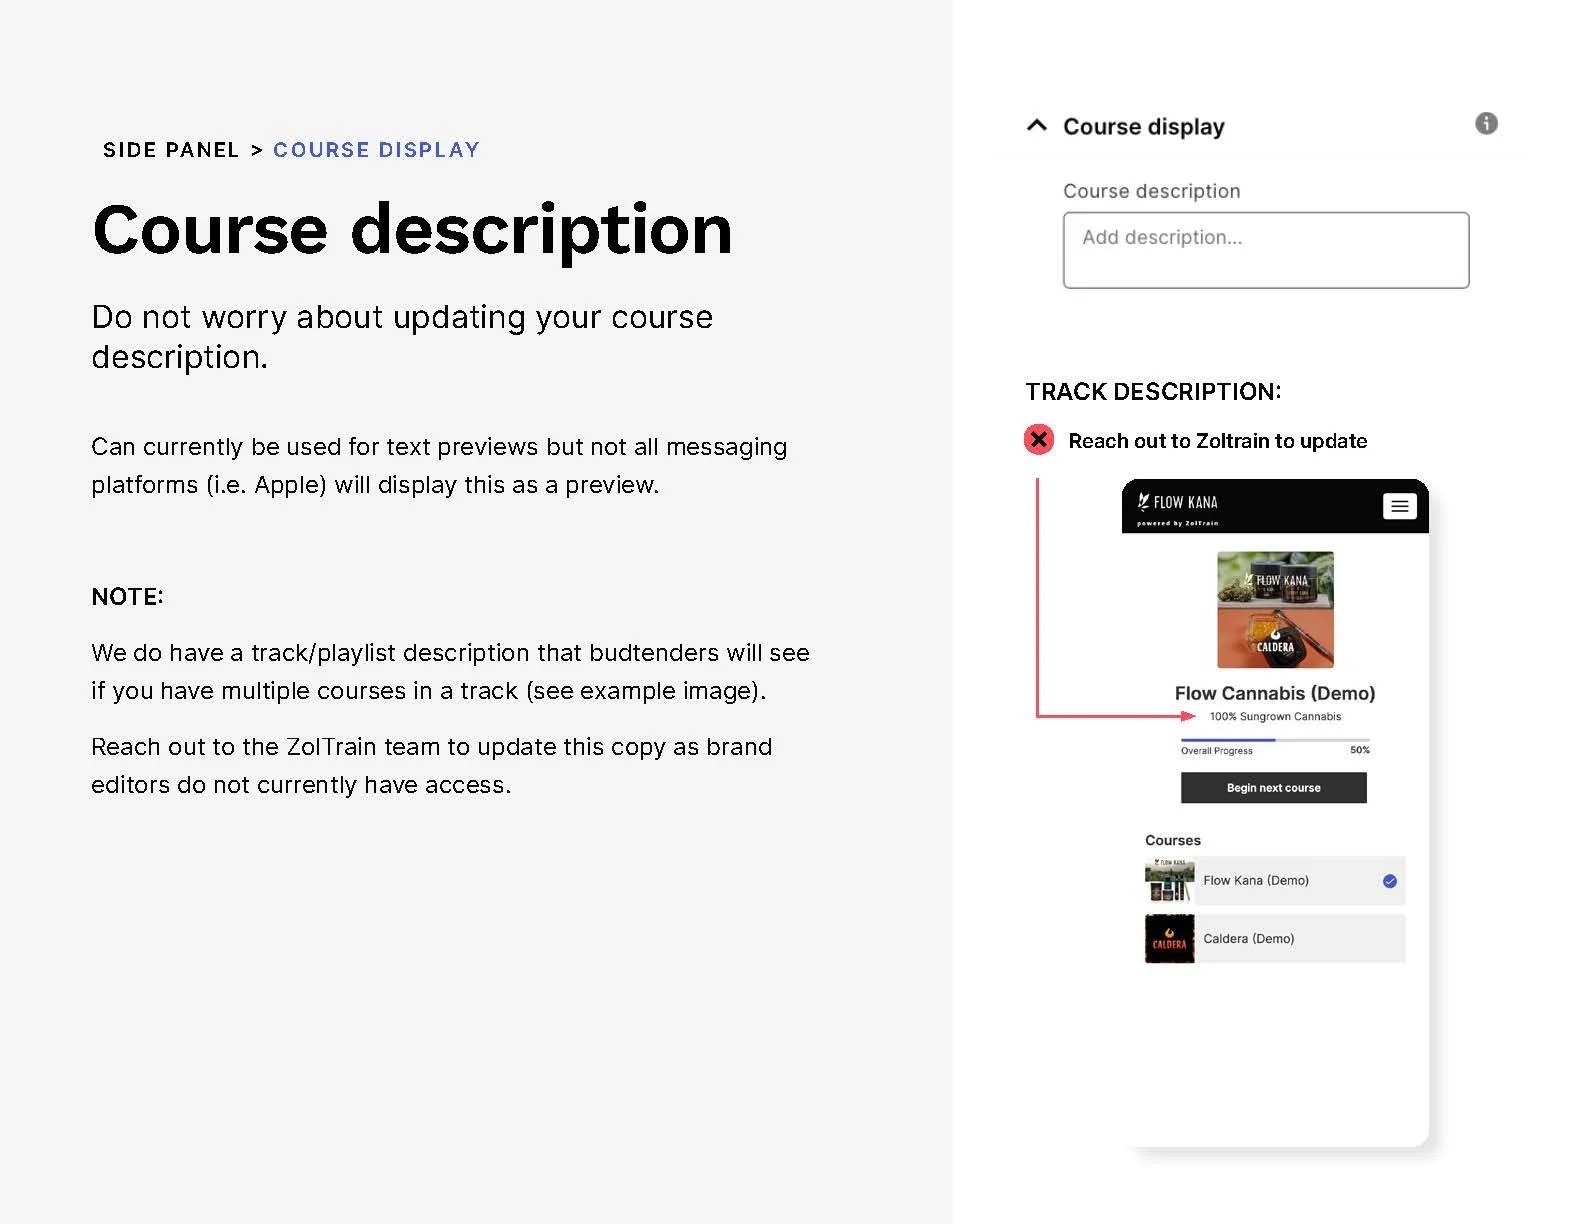This screenshot has height=1224, width=1584.
Task: Click the 100% Sungrown Cannabis description text
Action: tap(1275, 717)
